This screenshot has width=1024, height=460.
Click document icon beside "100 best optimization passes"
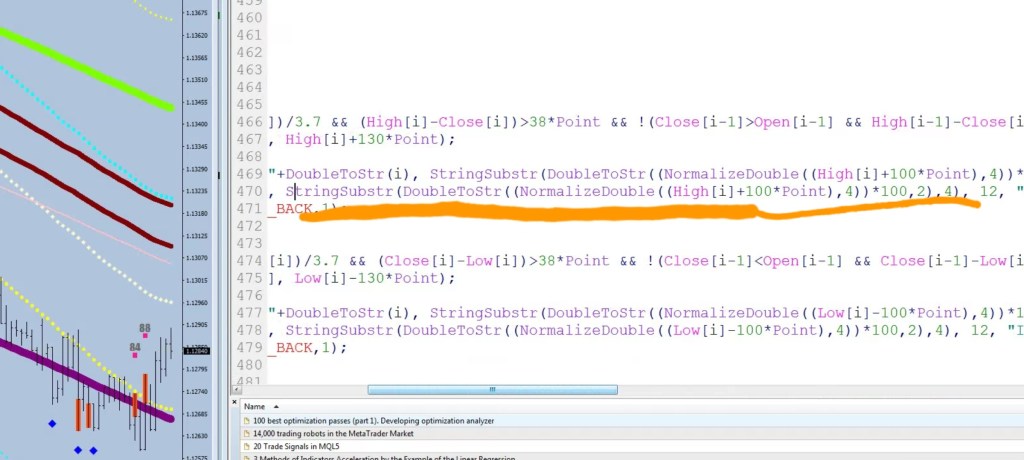tap(247, 421)
